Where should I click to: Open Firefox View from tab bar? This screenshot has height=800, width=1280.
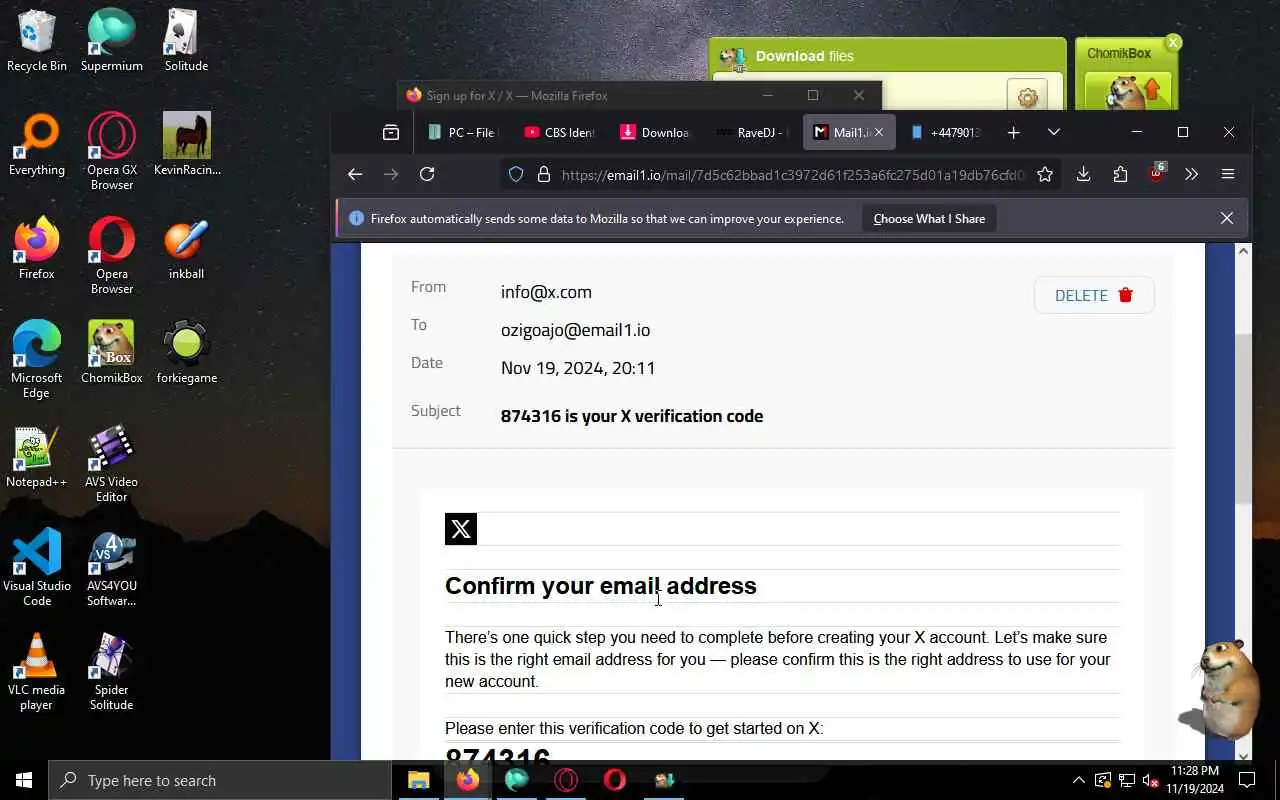coord(391,132)
